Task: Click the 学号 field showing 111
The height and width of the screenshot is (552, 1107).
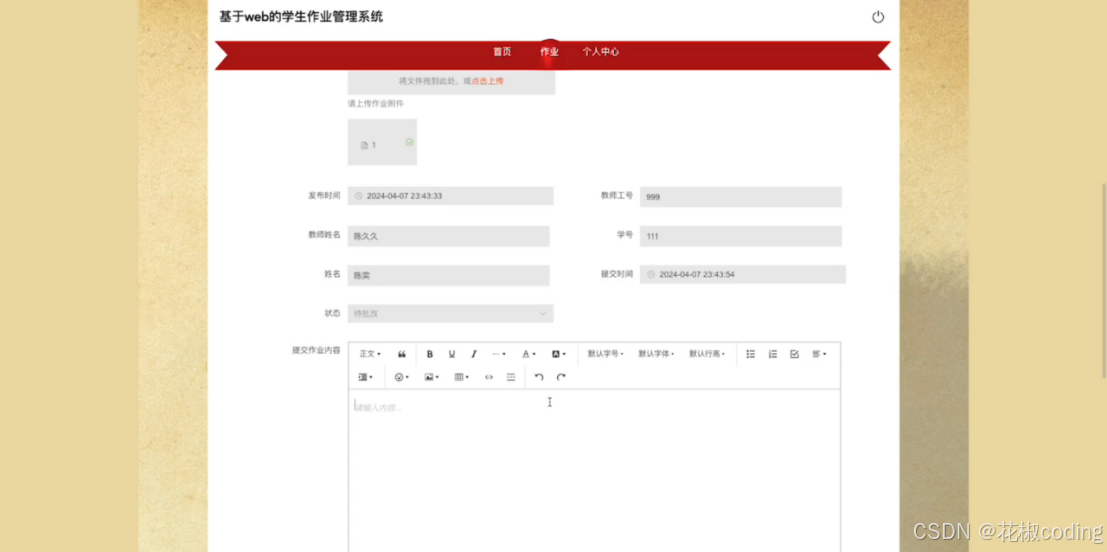Action: [741, 236]
